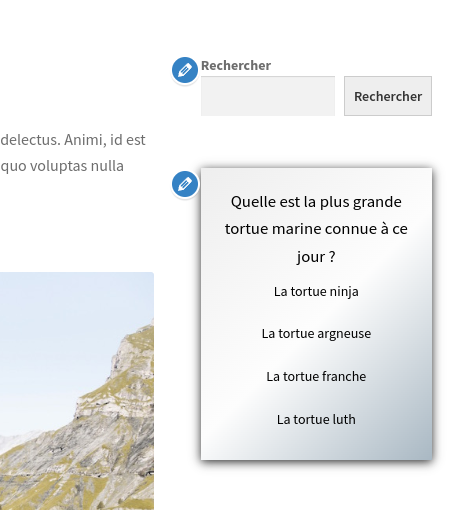Image resolution: width=456 pixels, height=510 pixels.
Task: Click the text 'quo voluptas nulla'
Action: point(62,166)
